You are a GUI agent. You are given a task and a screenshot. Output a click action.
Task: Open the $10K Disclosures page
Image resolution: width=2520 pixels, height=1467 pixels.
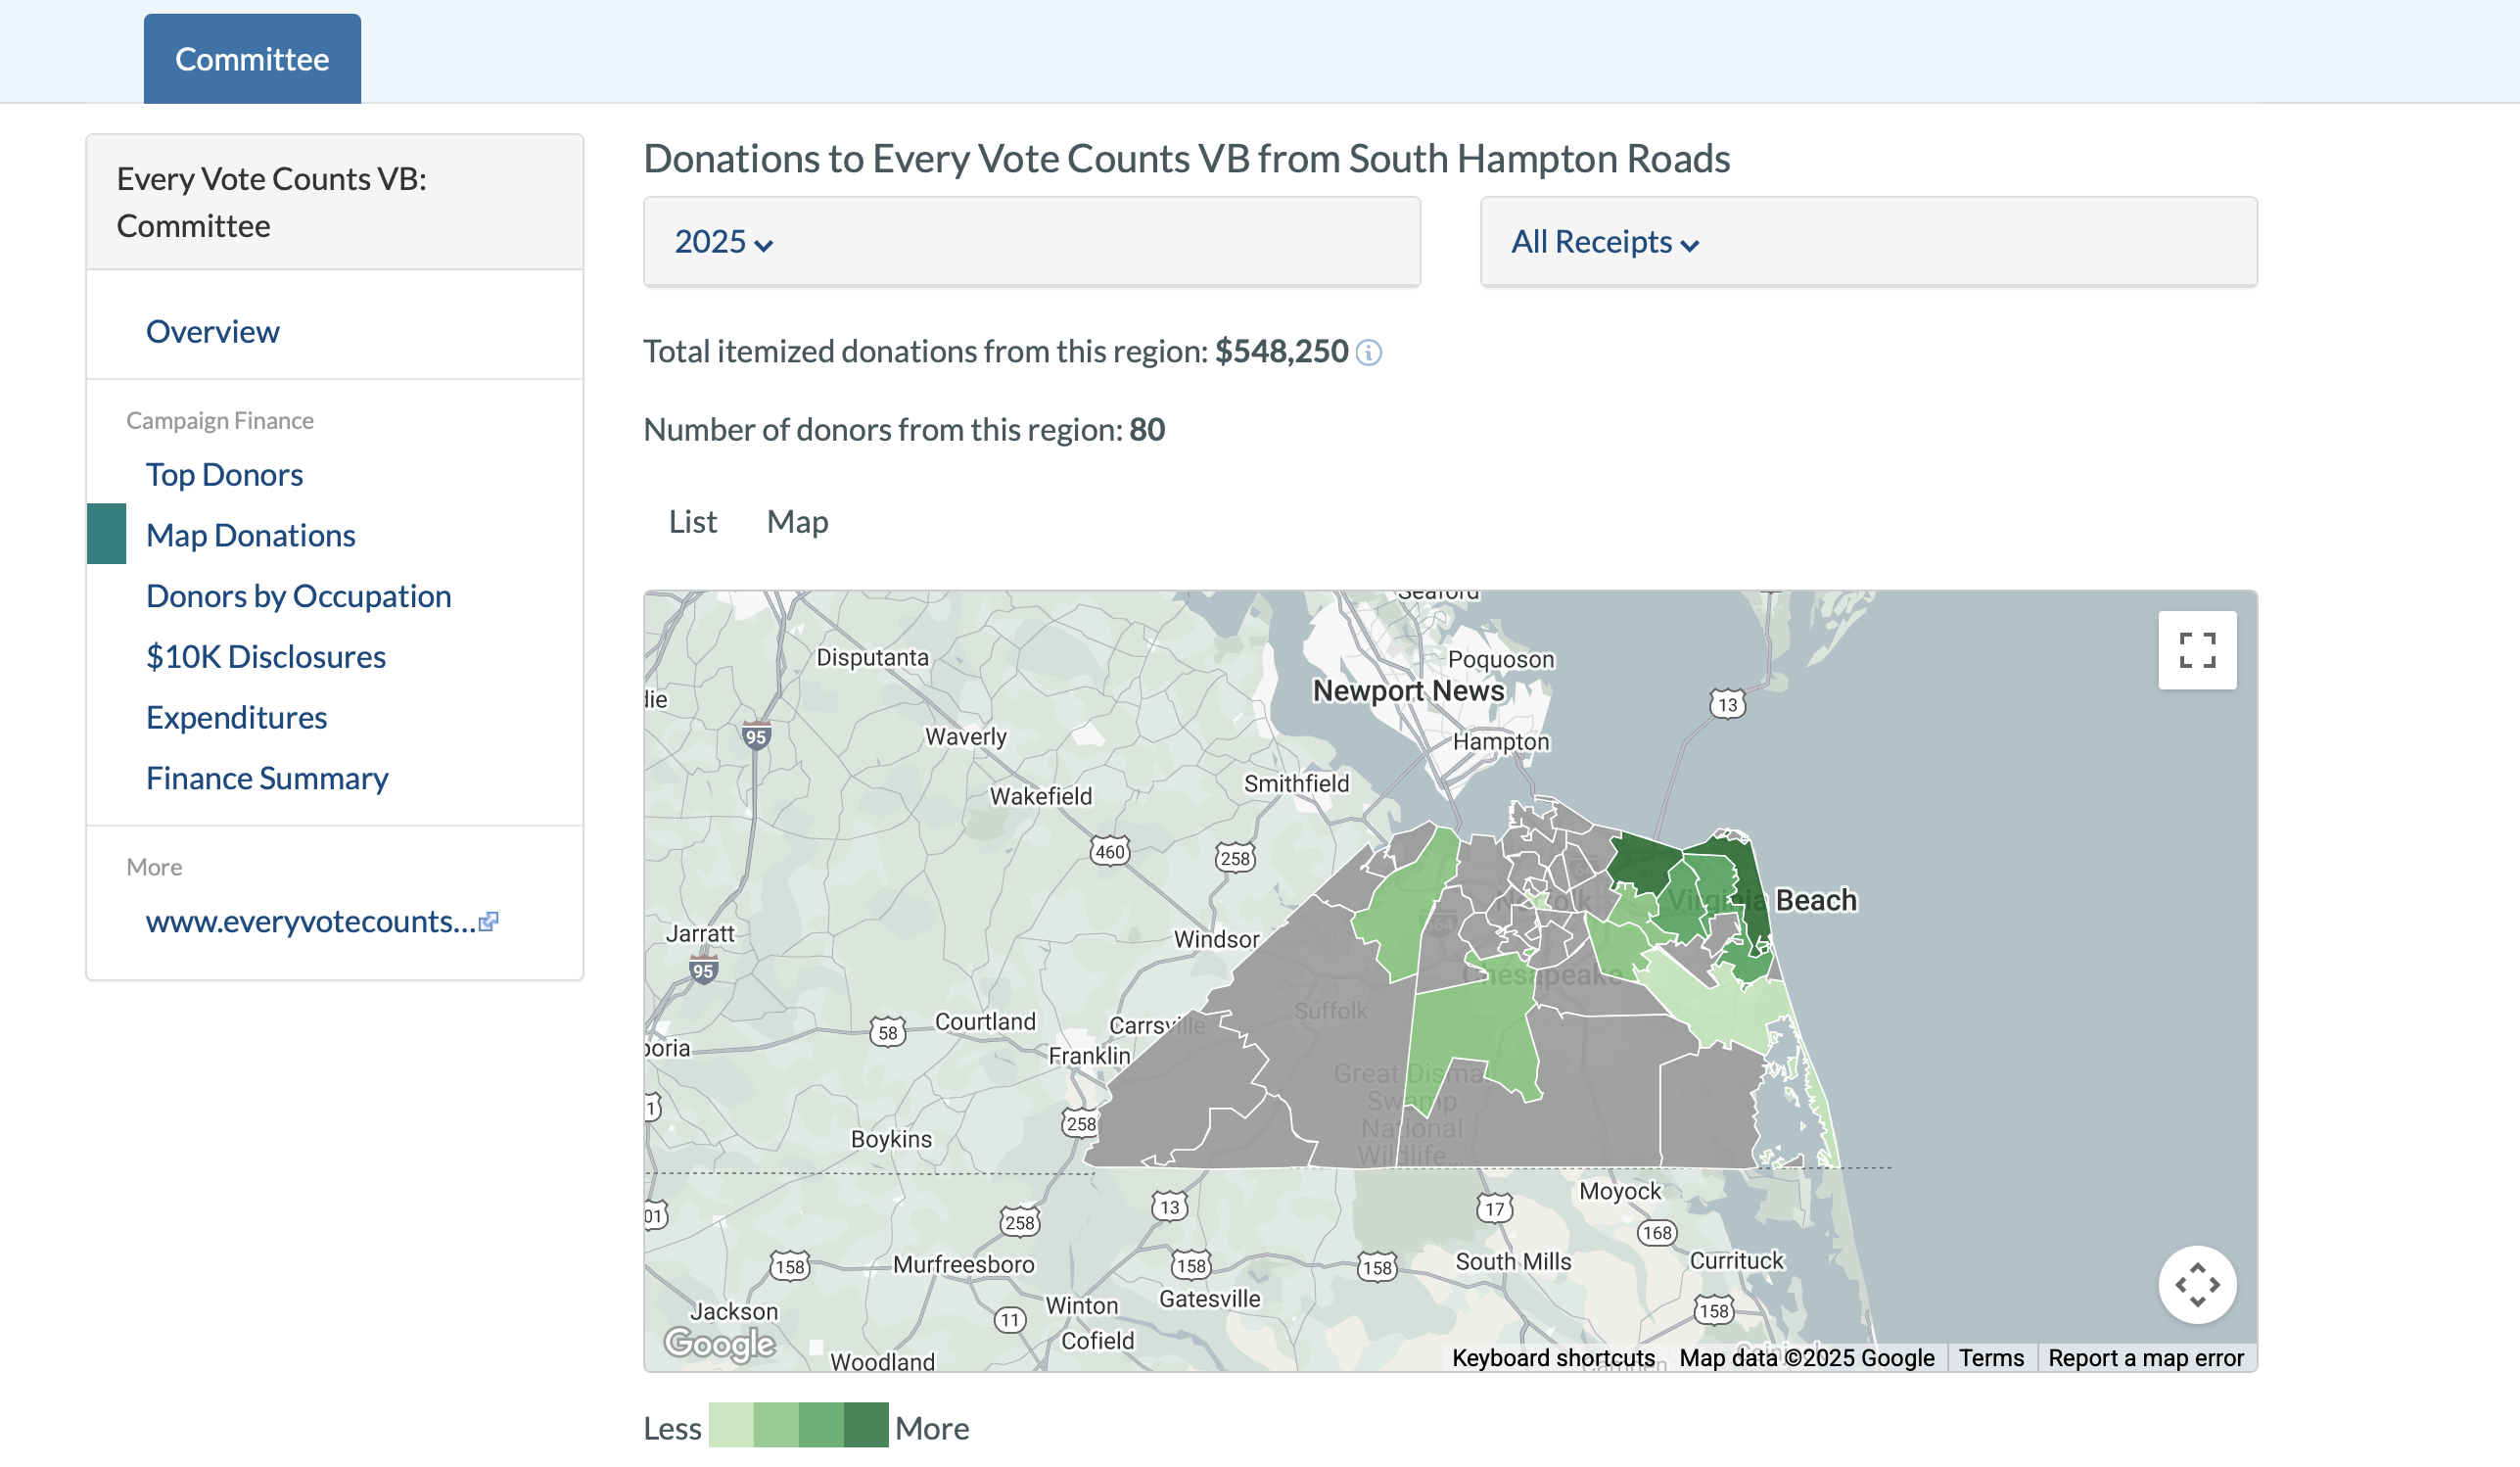(x=266, y=656)
